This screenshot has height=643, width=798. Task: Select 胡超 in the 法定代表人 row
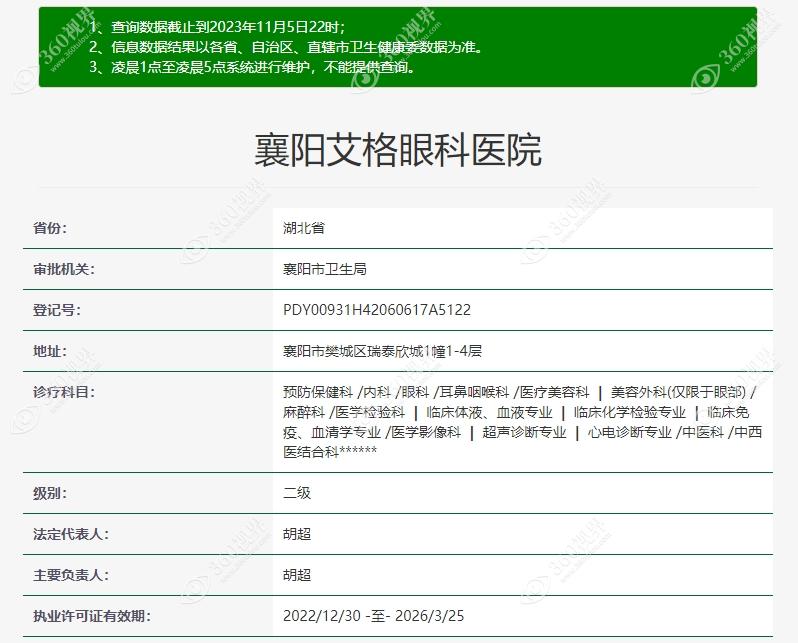pos(297,534)
